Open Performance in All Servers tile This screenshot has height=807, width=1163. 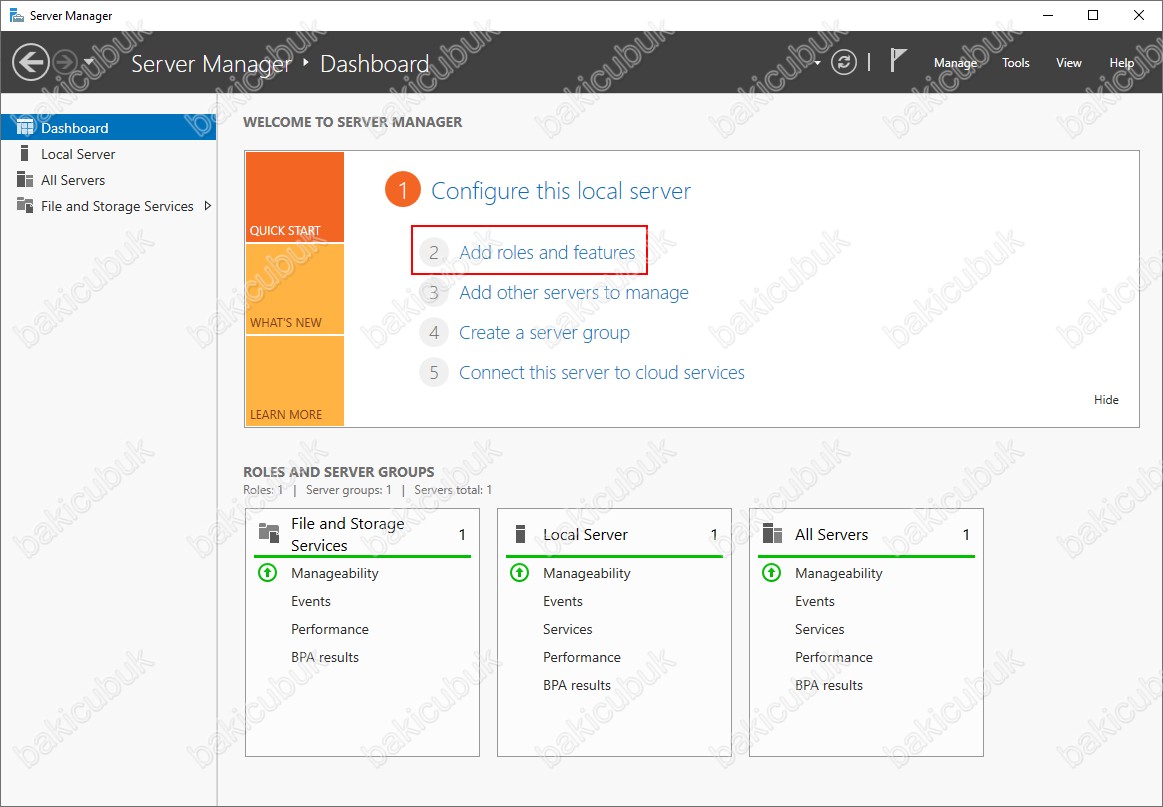834,657
